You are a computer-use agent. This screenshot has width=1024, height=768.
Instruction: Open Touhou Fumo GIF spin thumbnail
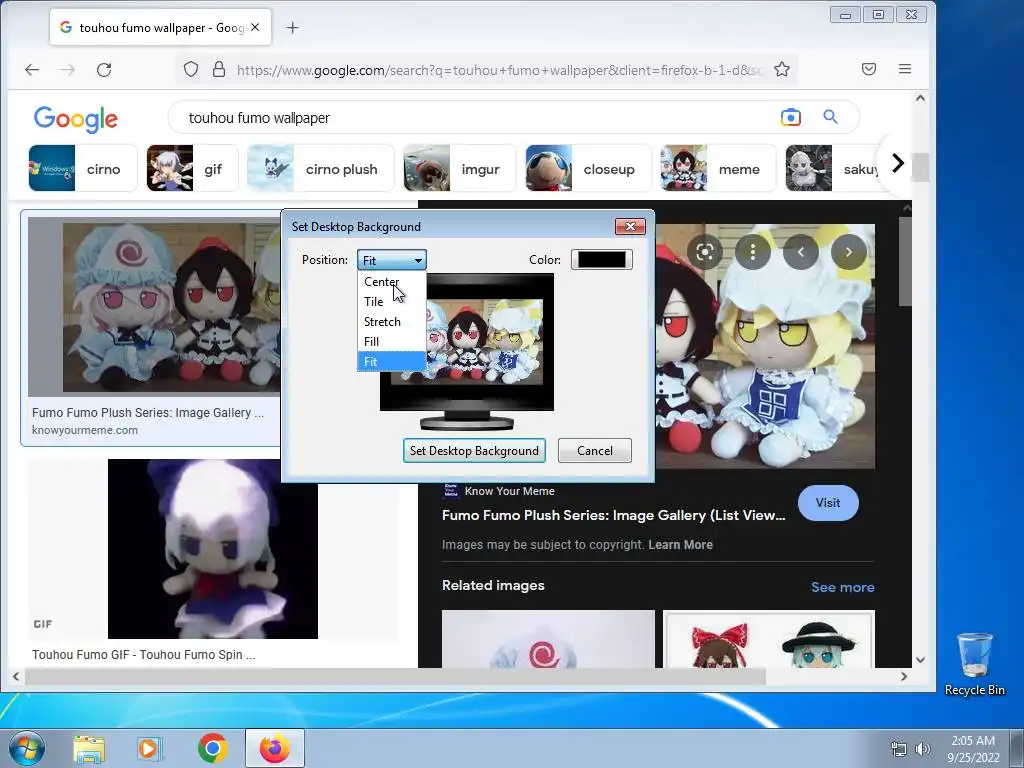[213, 549]
